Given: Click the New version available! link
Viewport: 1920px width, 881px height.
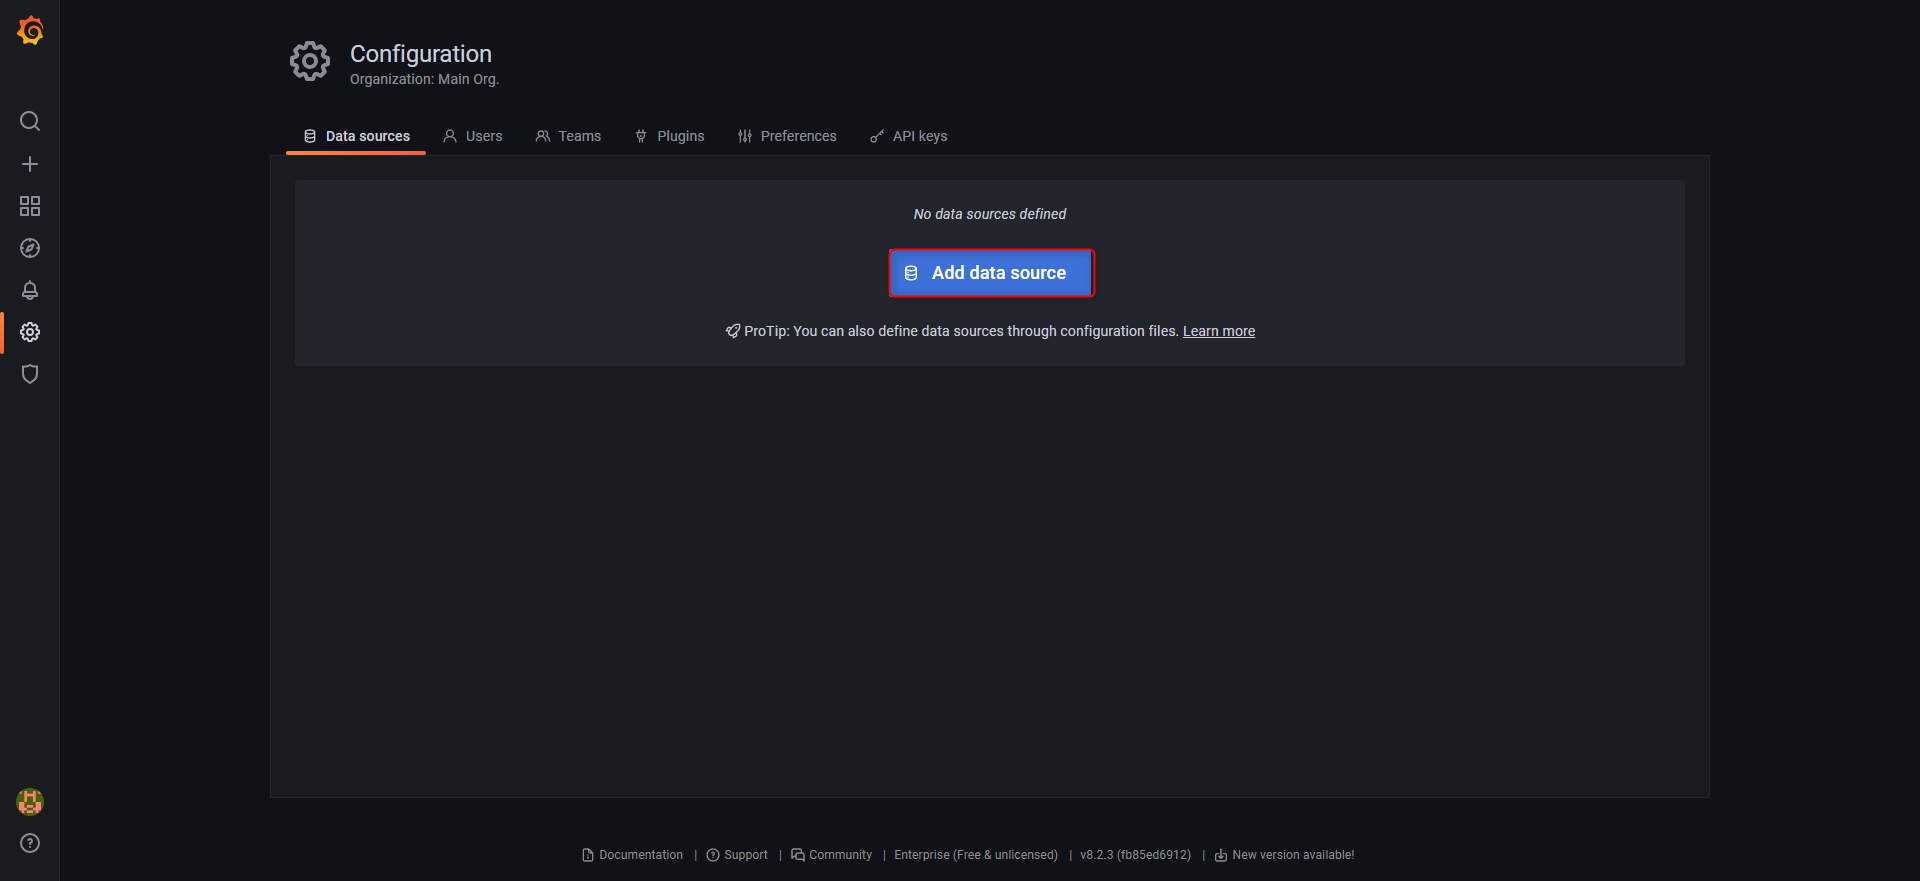Looking at the screenshot, I should click(x=1285, y=855).
